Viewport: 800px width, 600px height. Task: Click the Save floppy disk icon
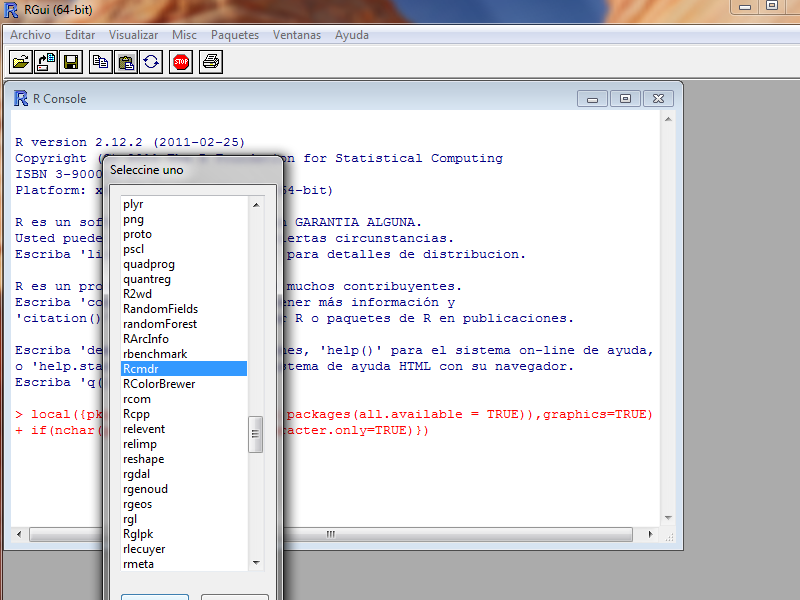71,62
